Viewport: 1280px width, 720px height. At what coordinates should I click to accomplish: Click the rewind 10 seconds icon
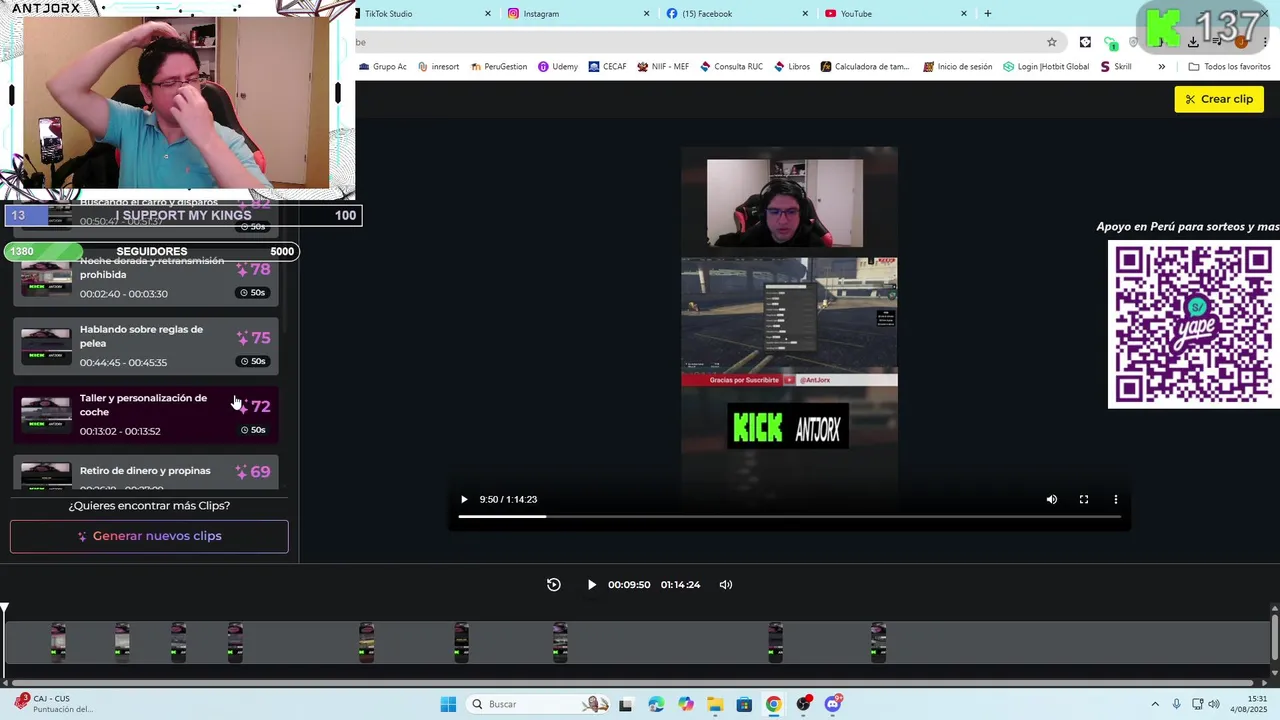click(x=553, y=585)
